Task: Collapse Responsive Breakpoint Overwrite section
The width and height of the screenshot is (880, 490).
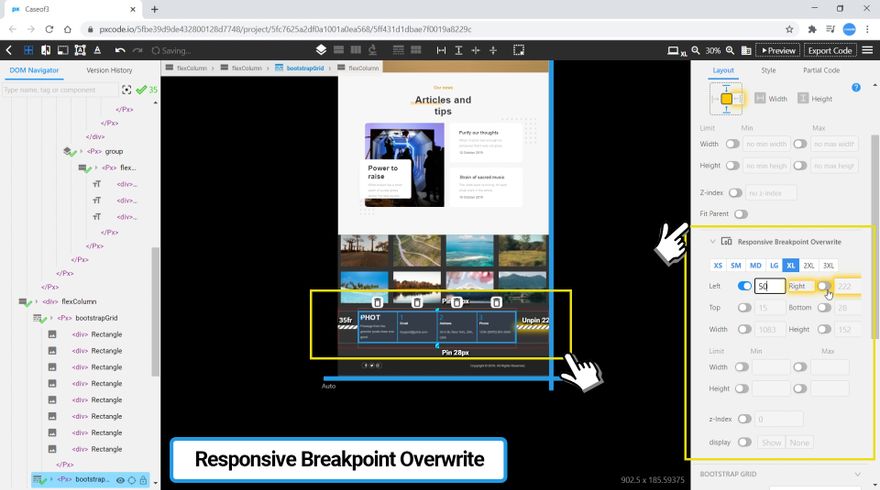Action: [x=712, y=242]
